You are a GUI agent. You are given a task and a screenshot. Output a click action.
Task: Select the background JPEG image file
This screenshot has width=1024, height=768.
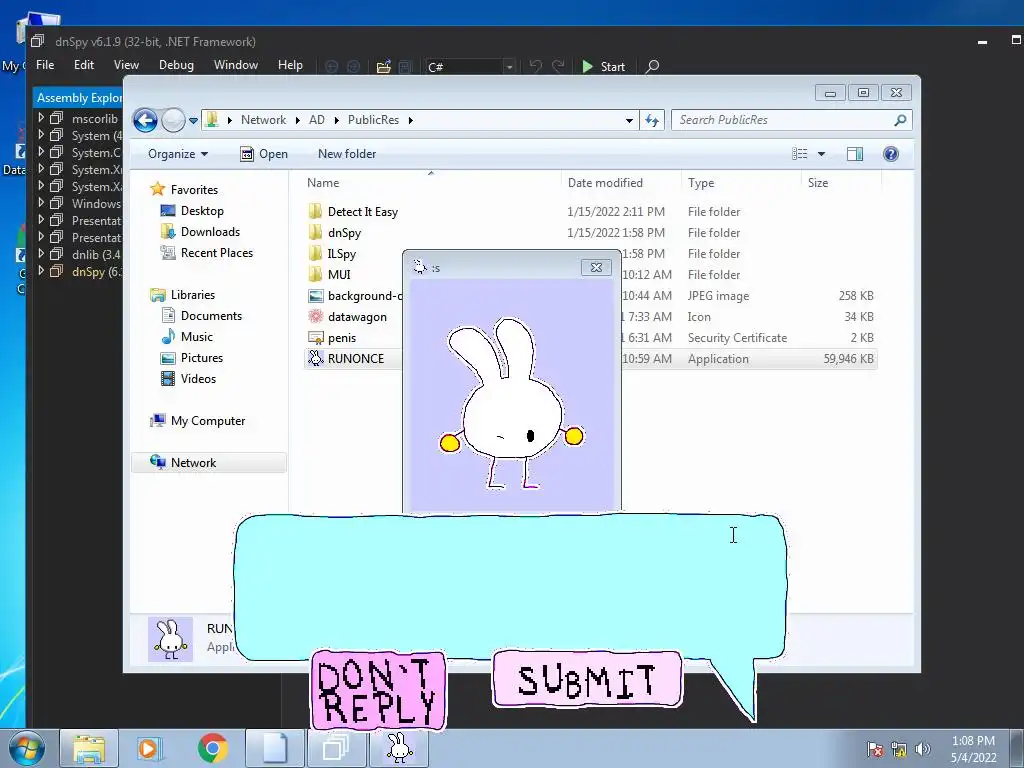pos(364,296)
